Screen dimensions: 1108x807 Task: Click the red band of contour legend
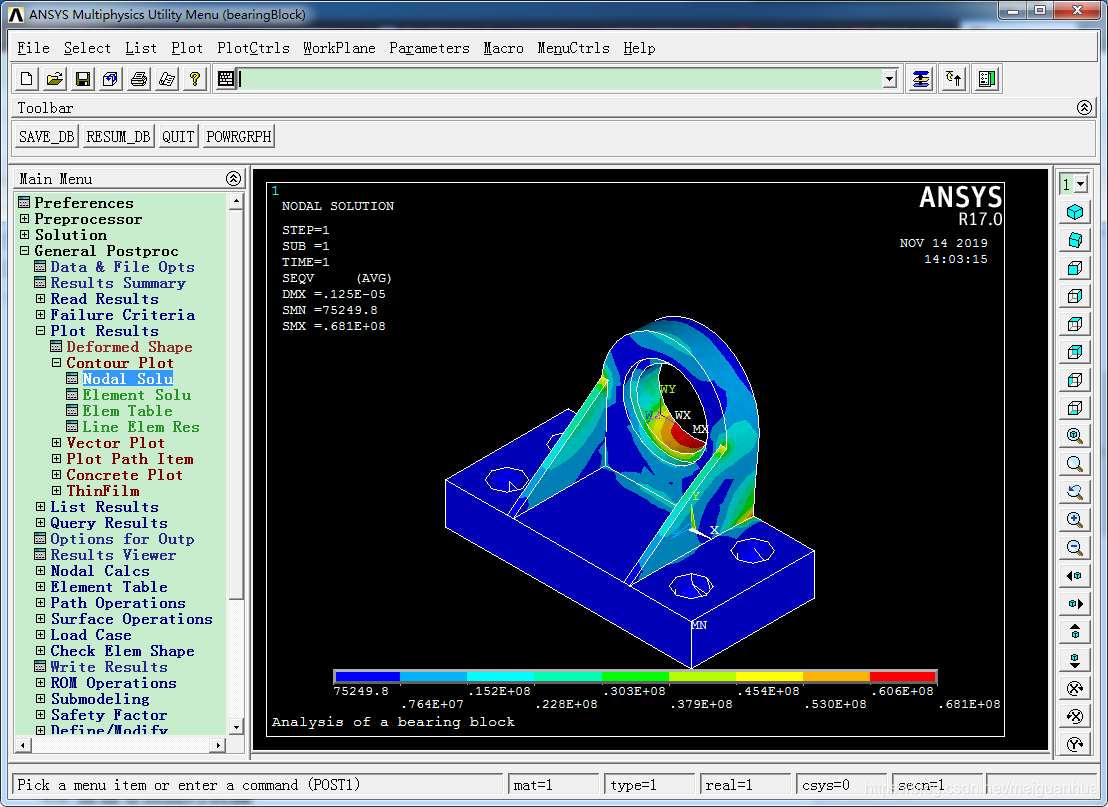[903, 676]
